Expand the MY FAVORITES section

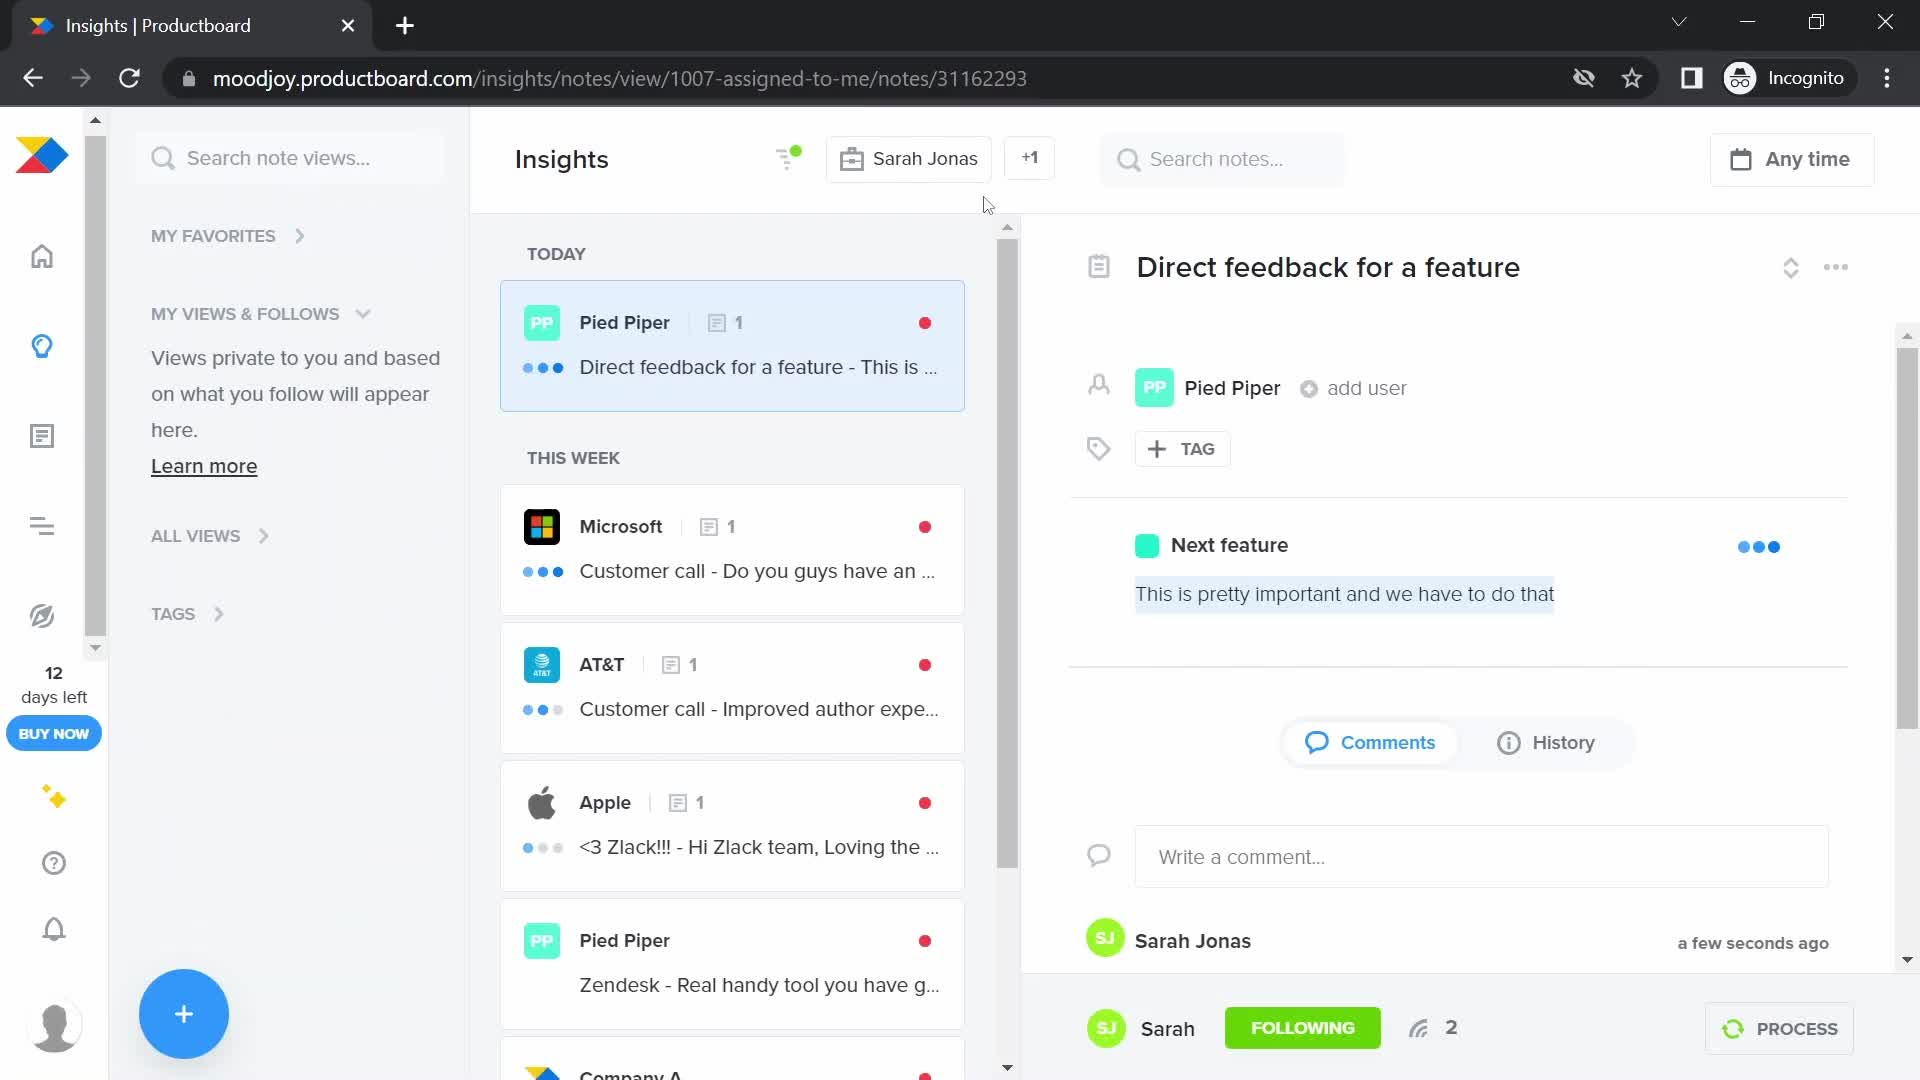[228, 236]
